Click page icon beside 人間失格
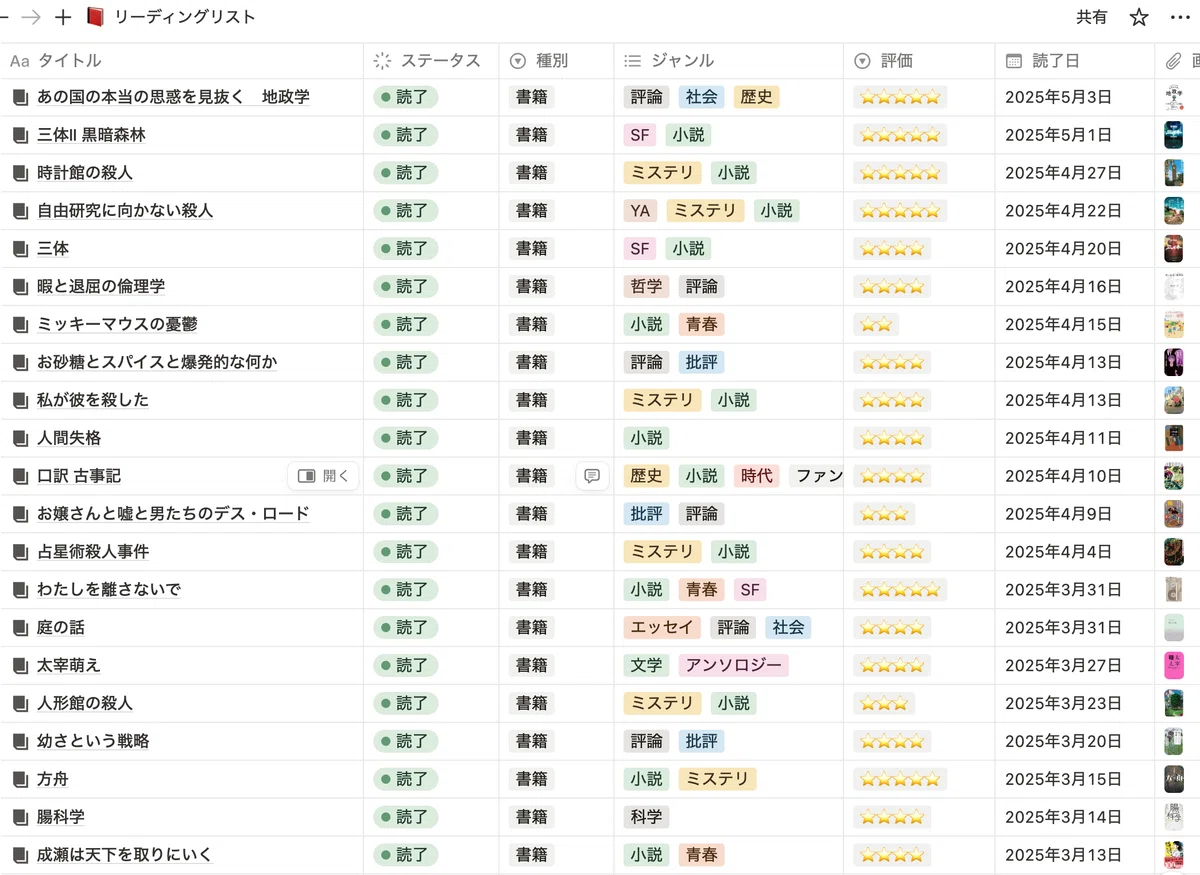The width and height of the screenshot is (1200, 875). coord(20,438)
